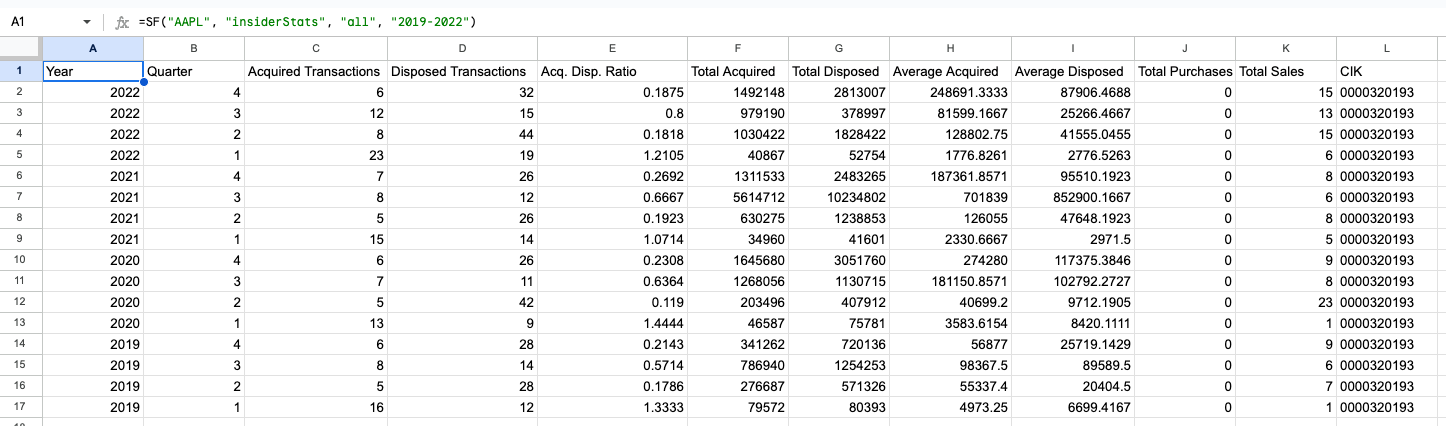Select column H header
The width and height of the screenshot is (1446, 426).
[950, 48]
